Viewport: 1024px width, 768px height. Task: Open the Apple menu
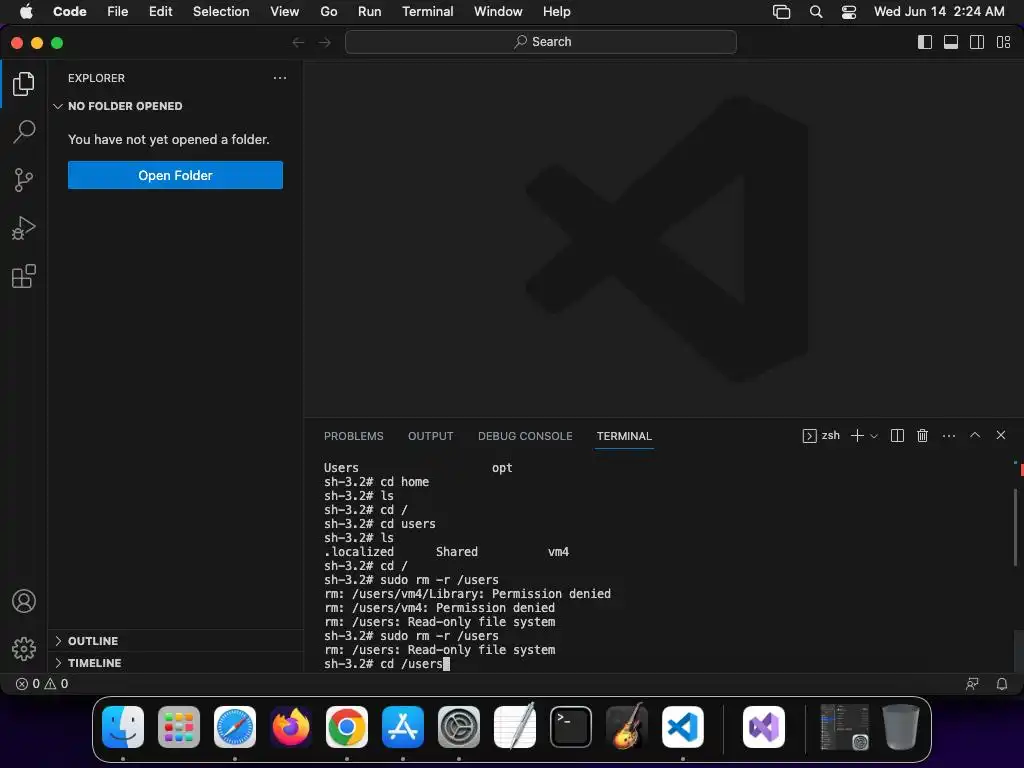point(26,12)
